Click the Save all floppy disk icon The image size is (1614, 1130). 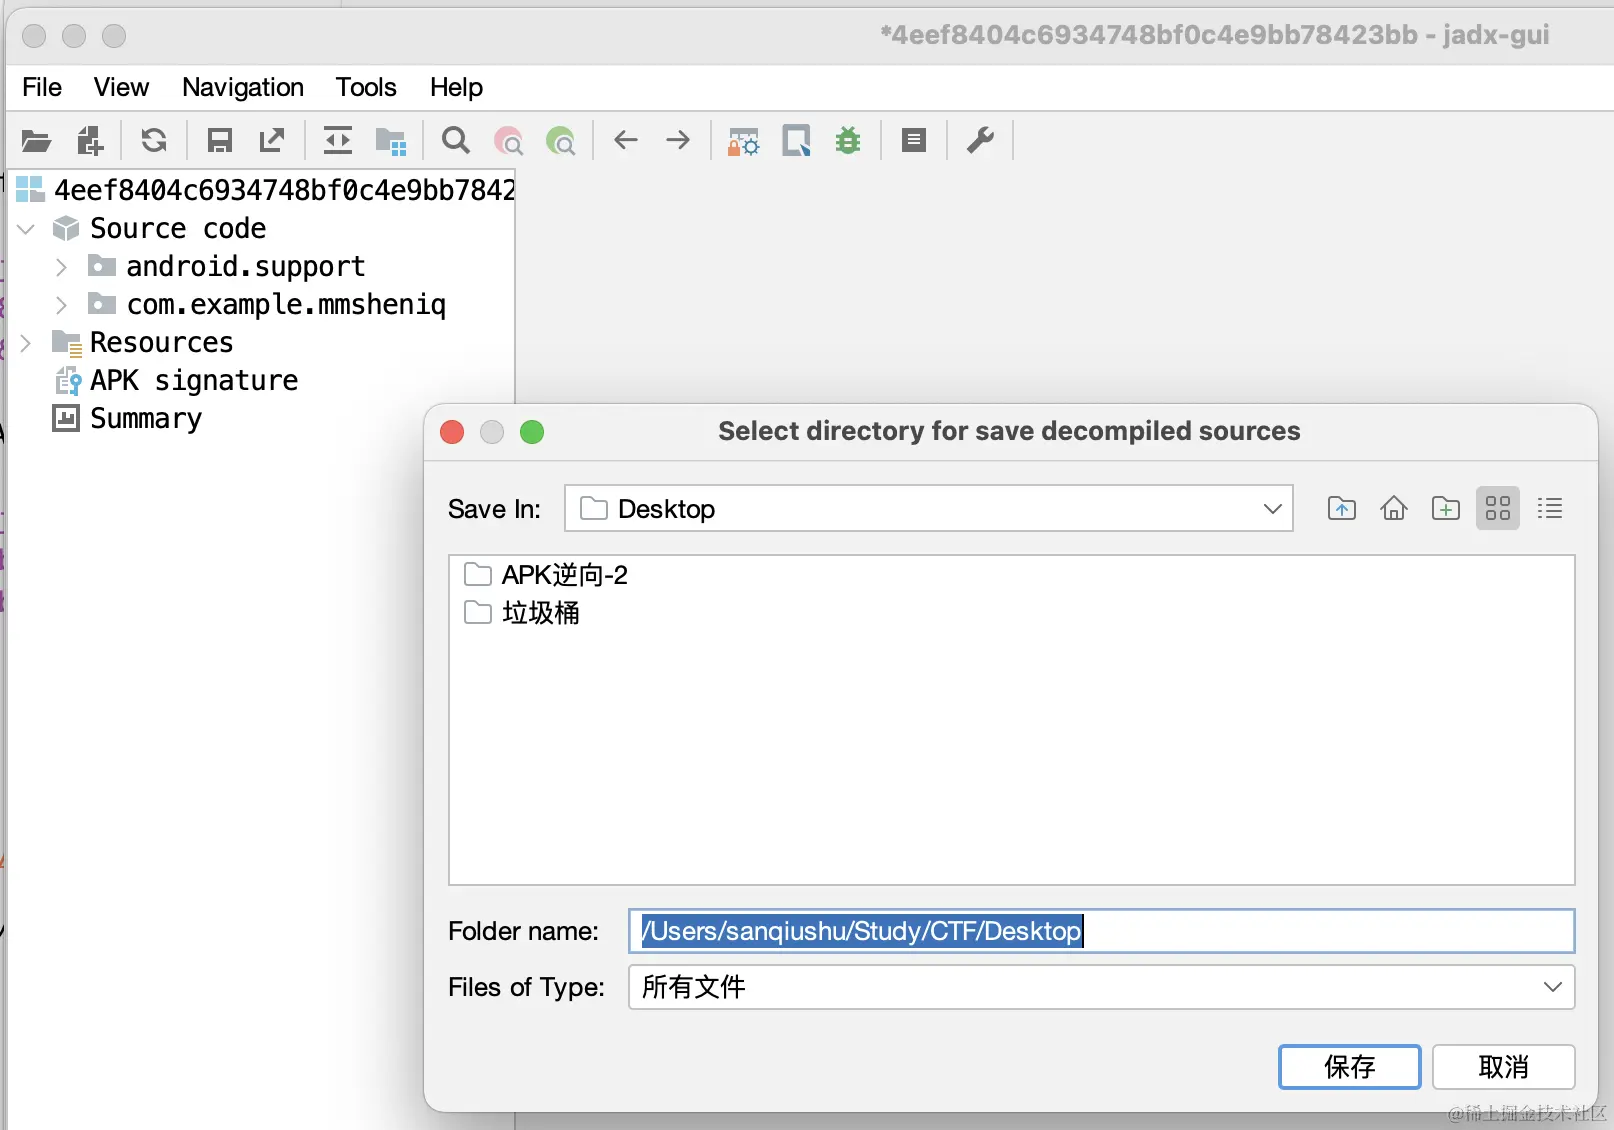coord(220,141)
